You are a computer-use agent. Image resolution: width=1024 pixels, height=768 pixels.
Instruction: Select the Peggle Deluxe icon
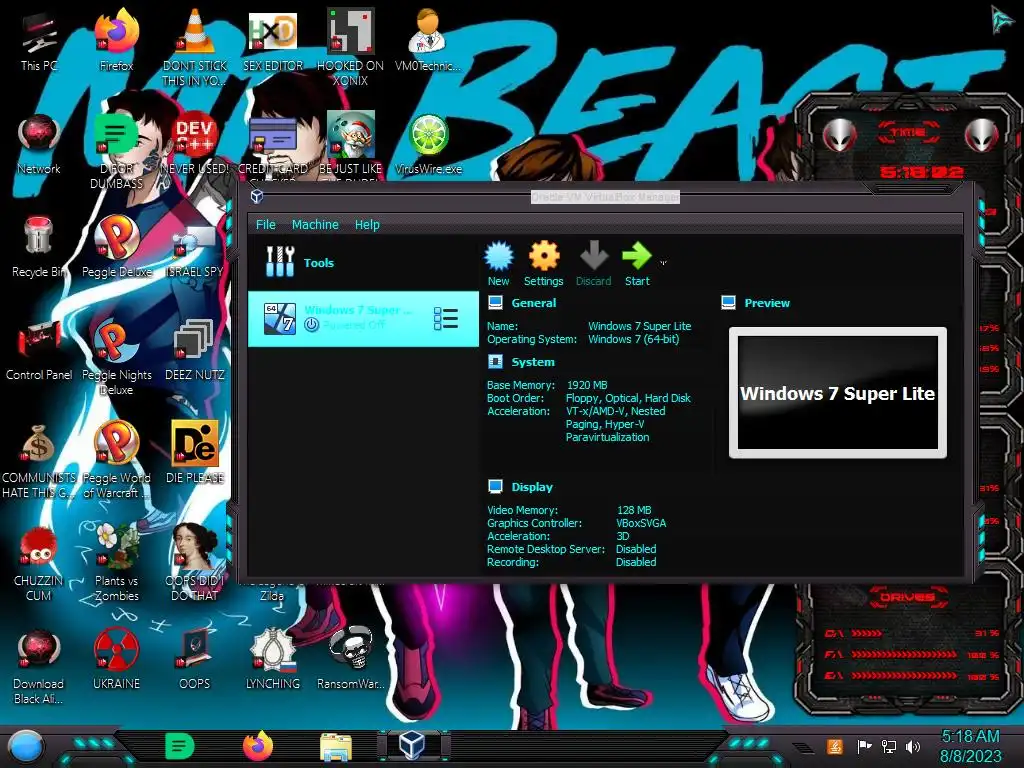click(x=116, y=238)
